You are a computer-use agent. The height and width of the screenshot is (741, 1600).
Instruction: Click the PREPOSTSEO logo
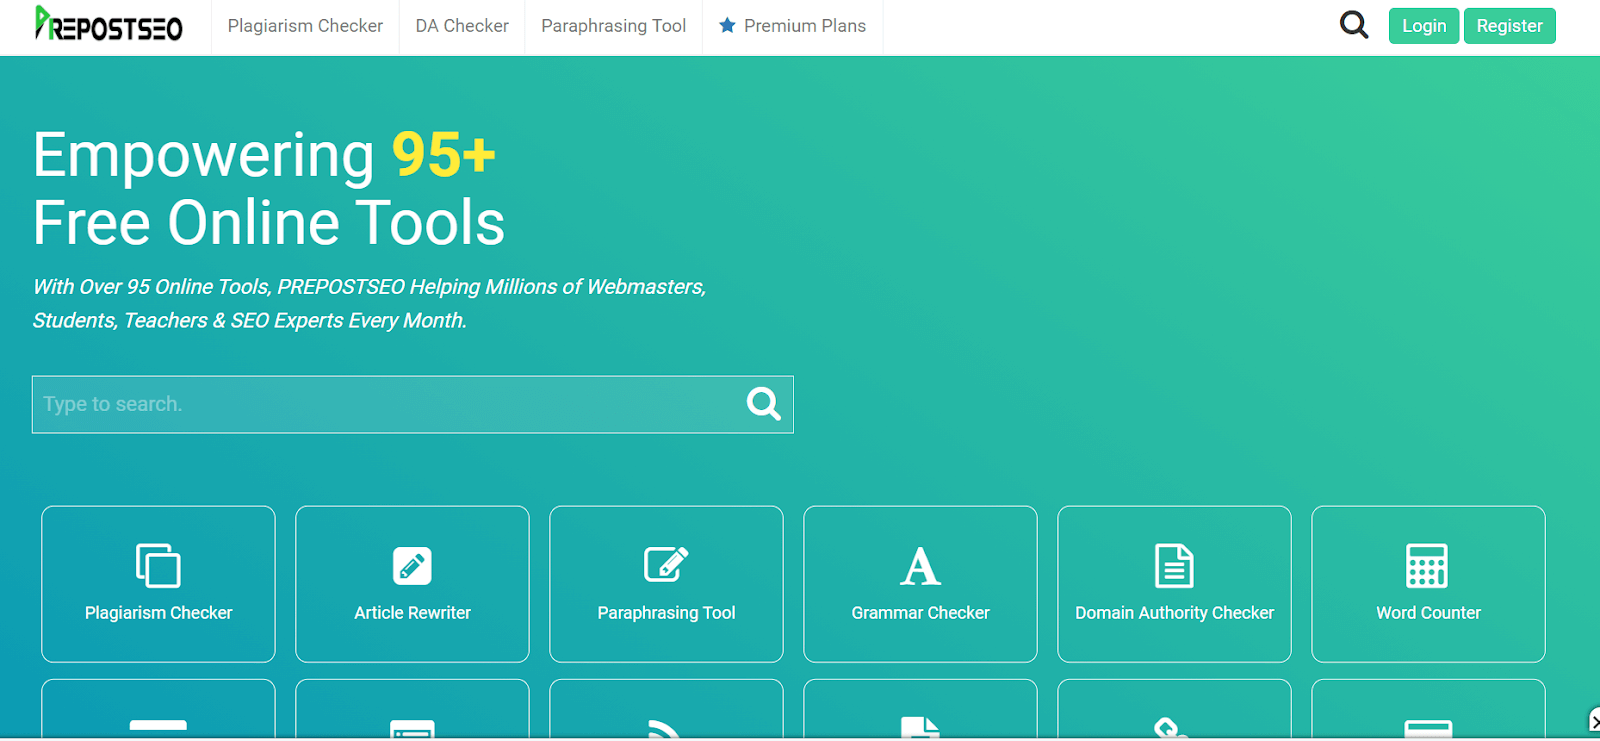108,24
